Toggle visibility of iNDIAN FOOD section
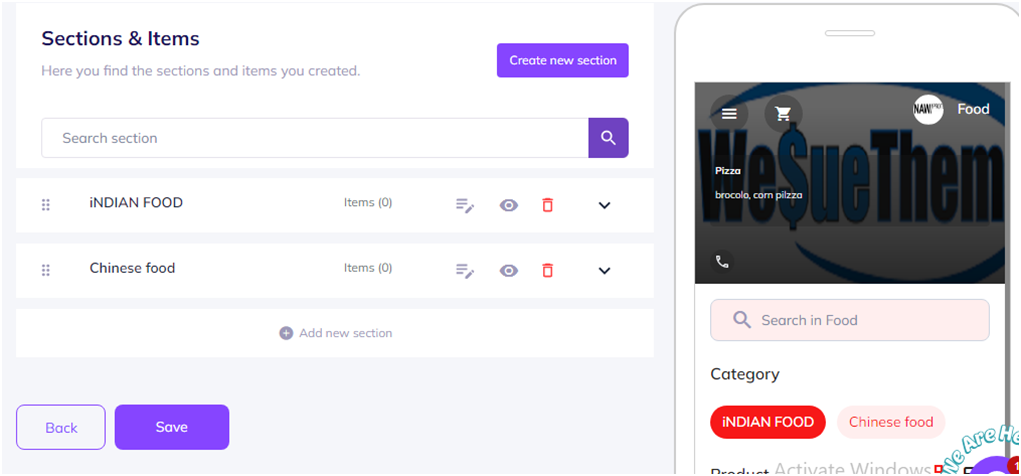Image resolution: width=1021 pixels, height=476 pixels. tap(509, 205)
